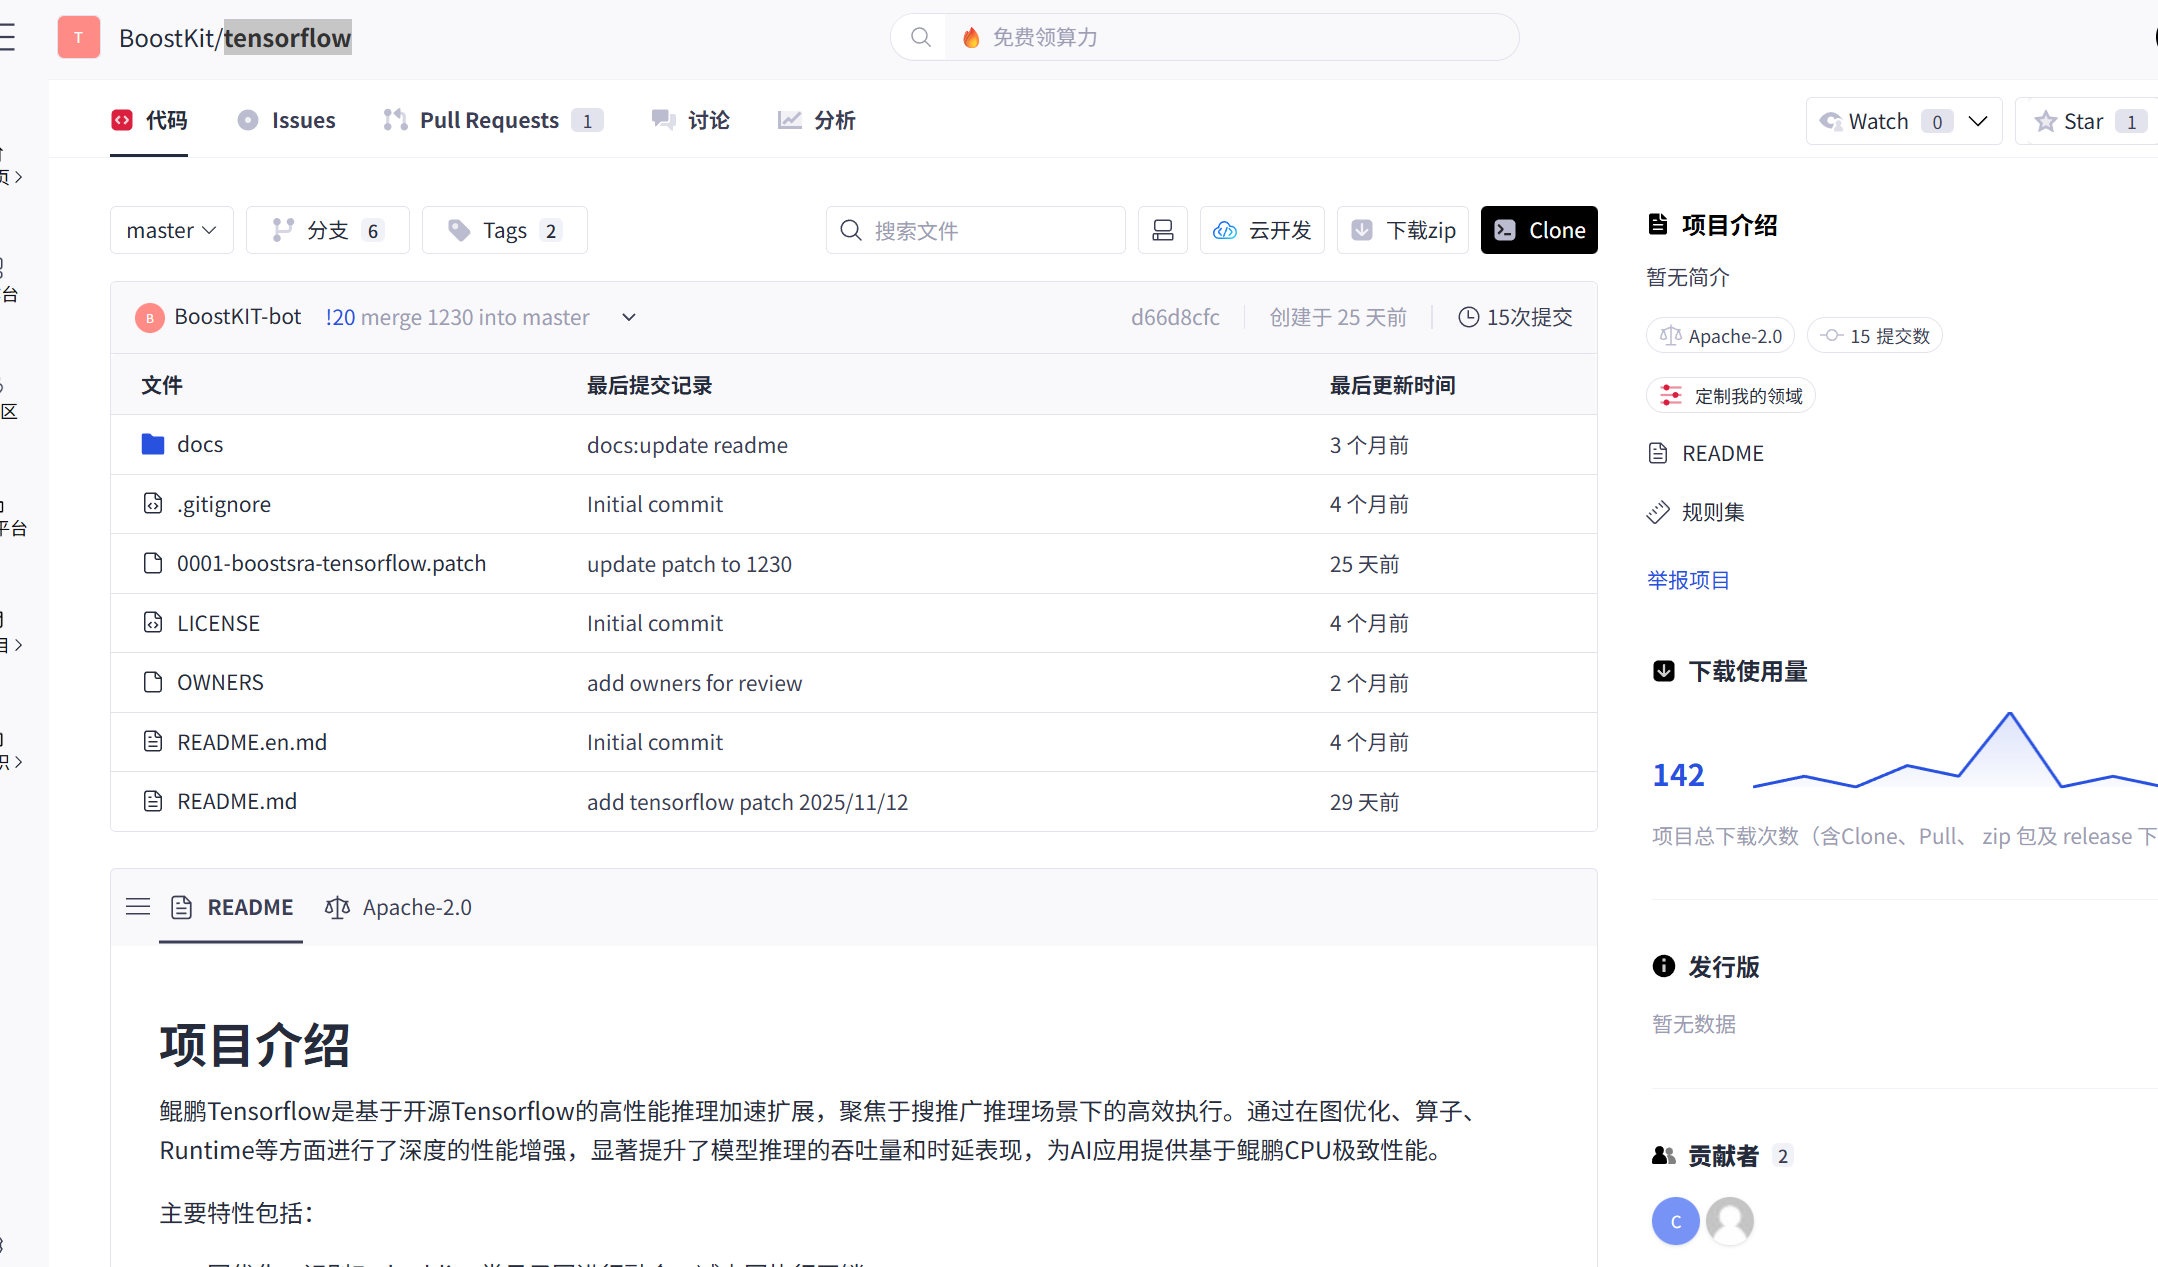The image size is (2158, 1267).
Task: Click the black Clone button
Action: coord(1538,230)
